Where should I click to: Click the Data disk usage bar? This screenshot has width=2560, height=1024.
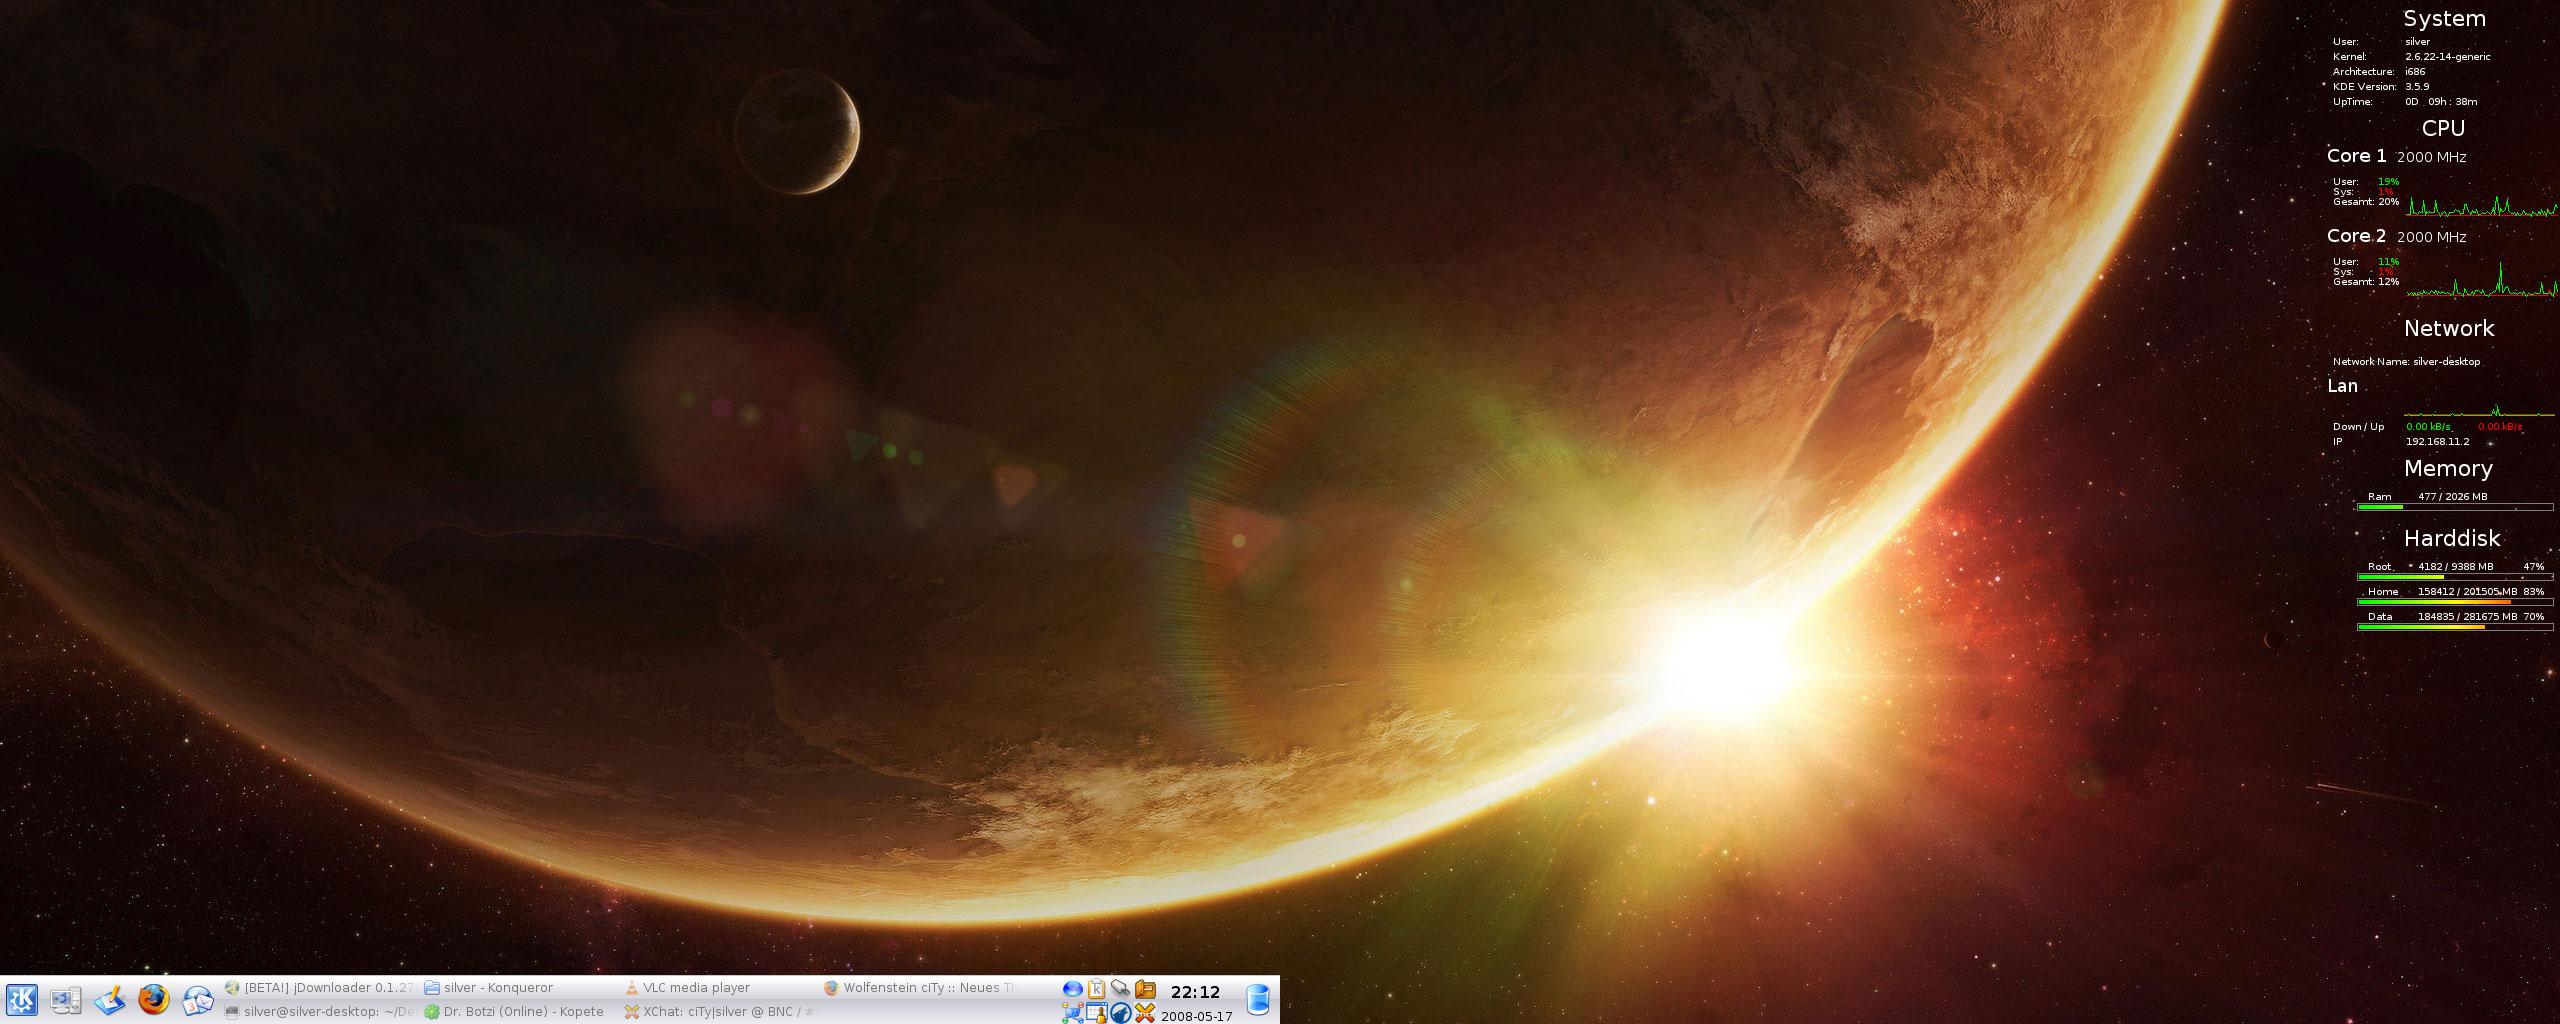click(x=2455, y=627)
